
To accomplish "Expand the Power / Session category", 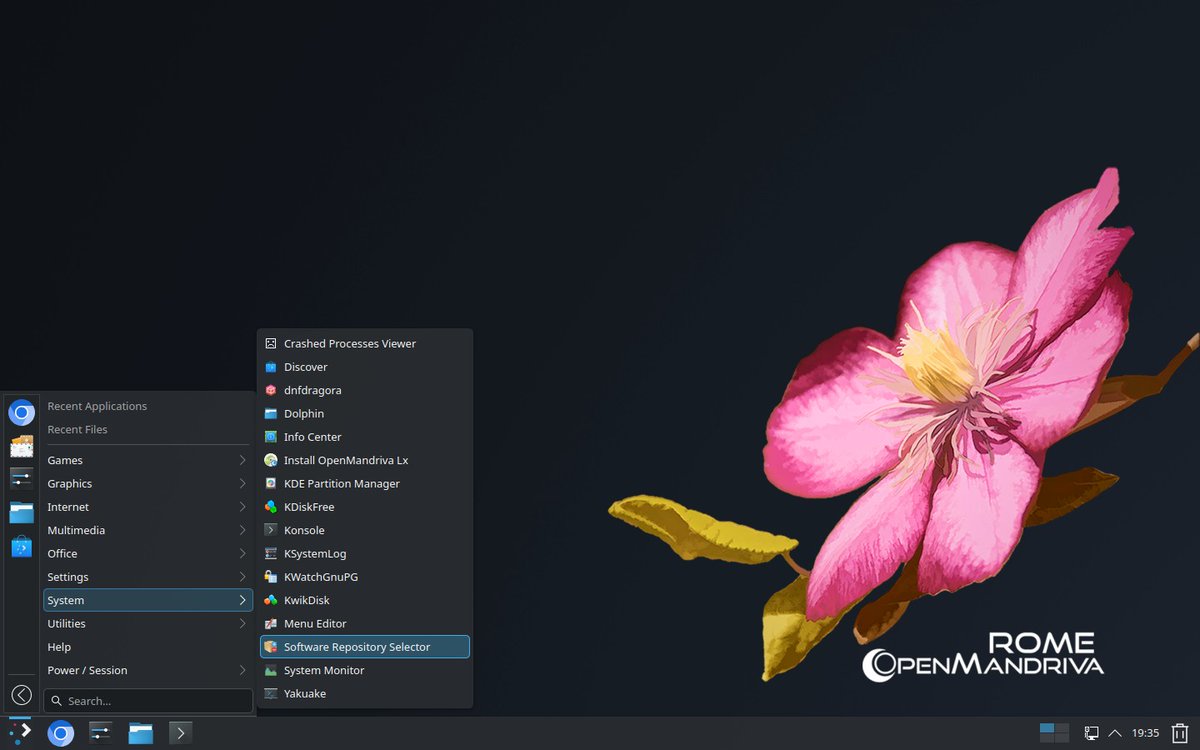I will 147,670.
